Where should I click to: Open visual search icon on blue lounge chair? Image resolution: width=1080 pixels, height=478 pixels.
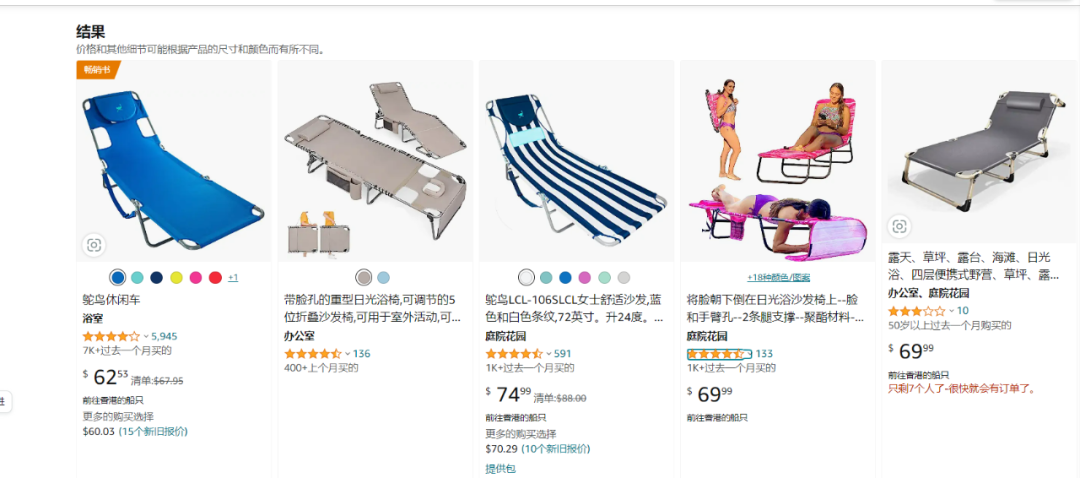tap(94, 245)
